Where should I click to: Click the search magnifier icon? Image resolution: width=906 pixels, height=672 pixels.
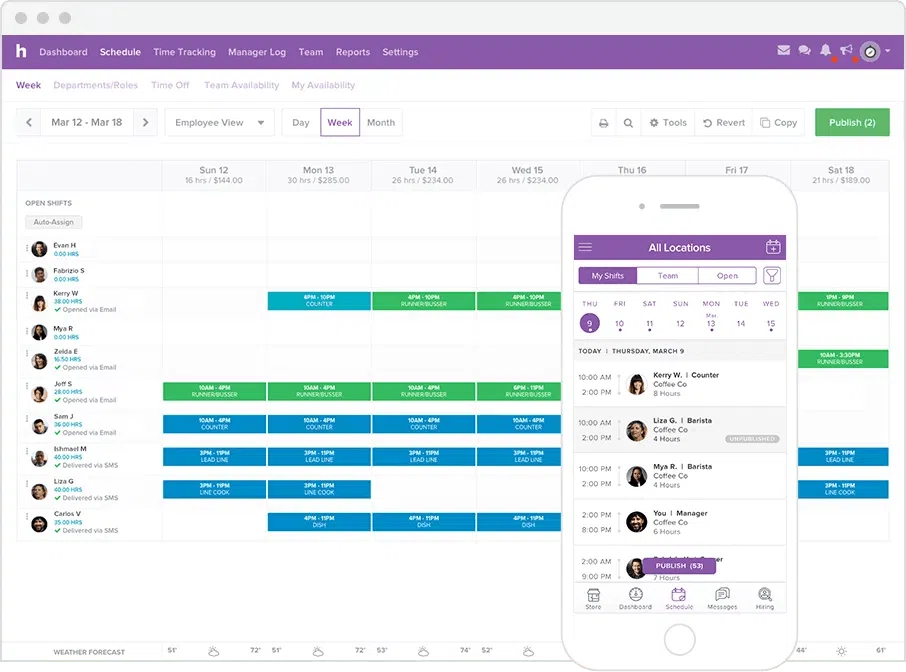(628, 123)
